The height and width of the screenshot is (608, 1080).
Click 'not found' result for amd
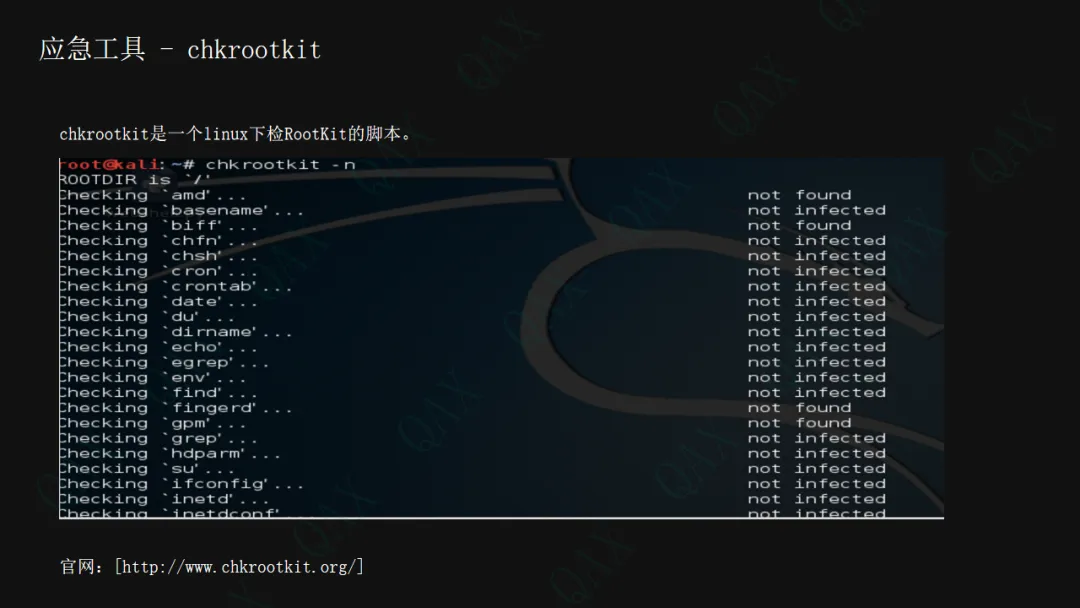tap(800, 195)
